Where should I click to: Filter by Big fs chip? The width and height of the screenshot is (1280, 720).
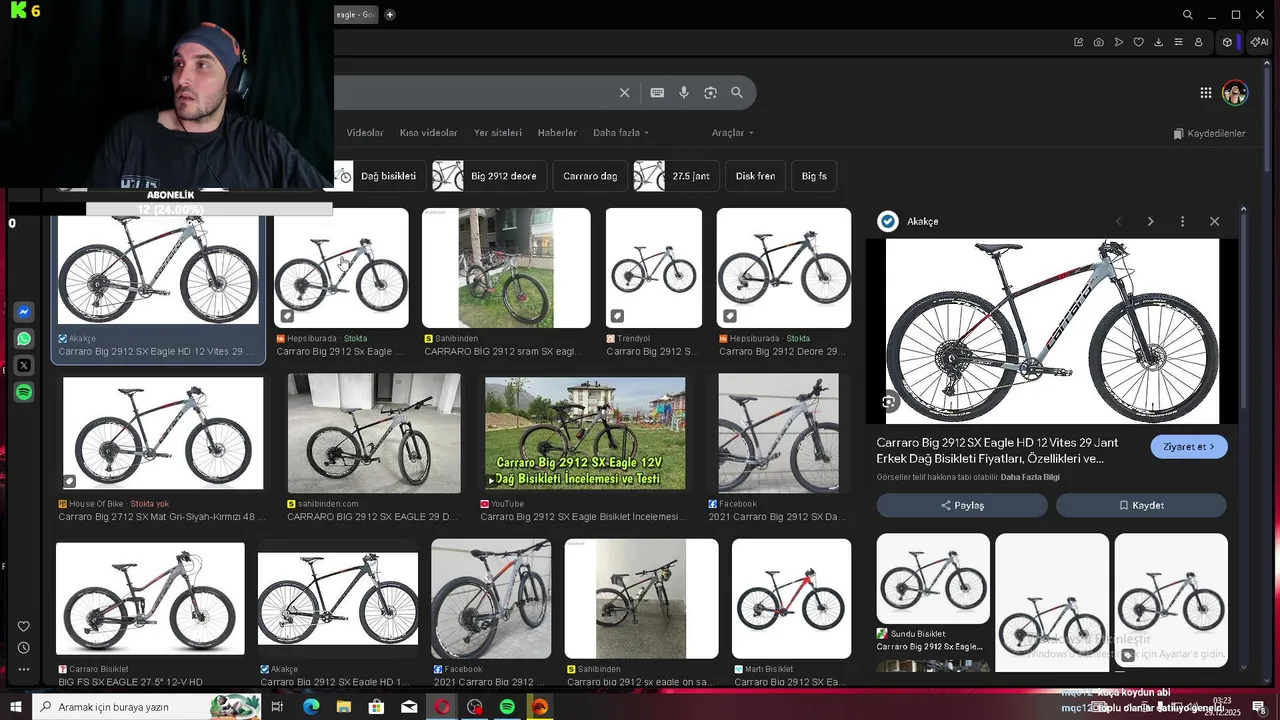tap(814, 176)
